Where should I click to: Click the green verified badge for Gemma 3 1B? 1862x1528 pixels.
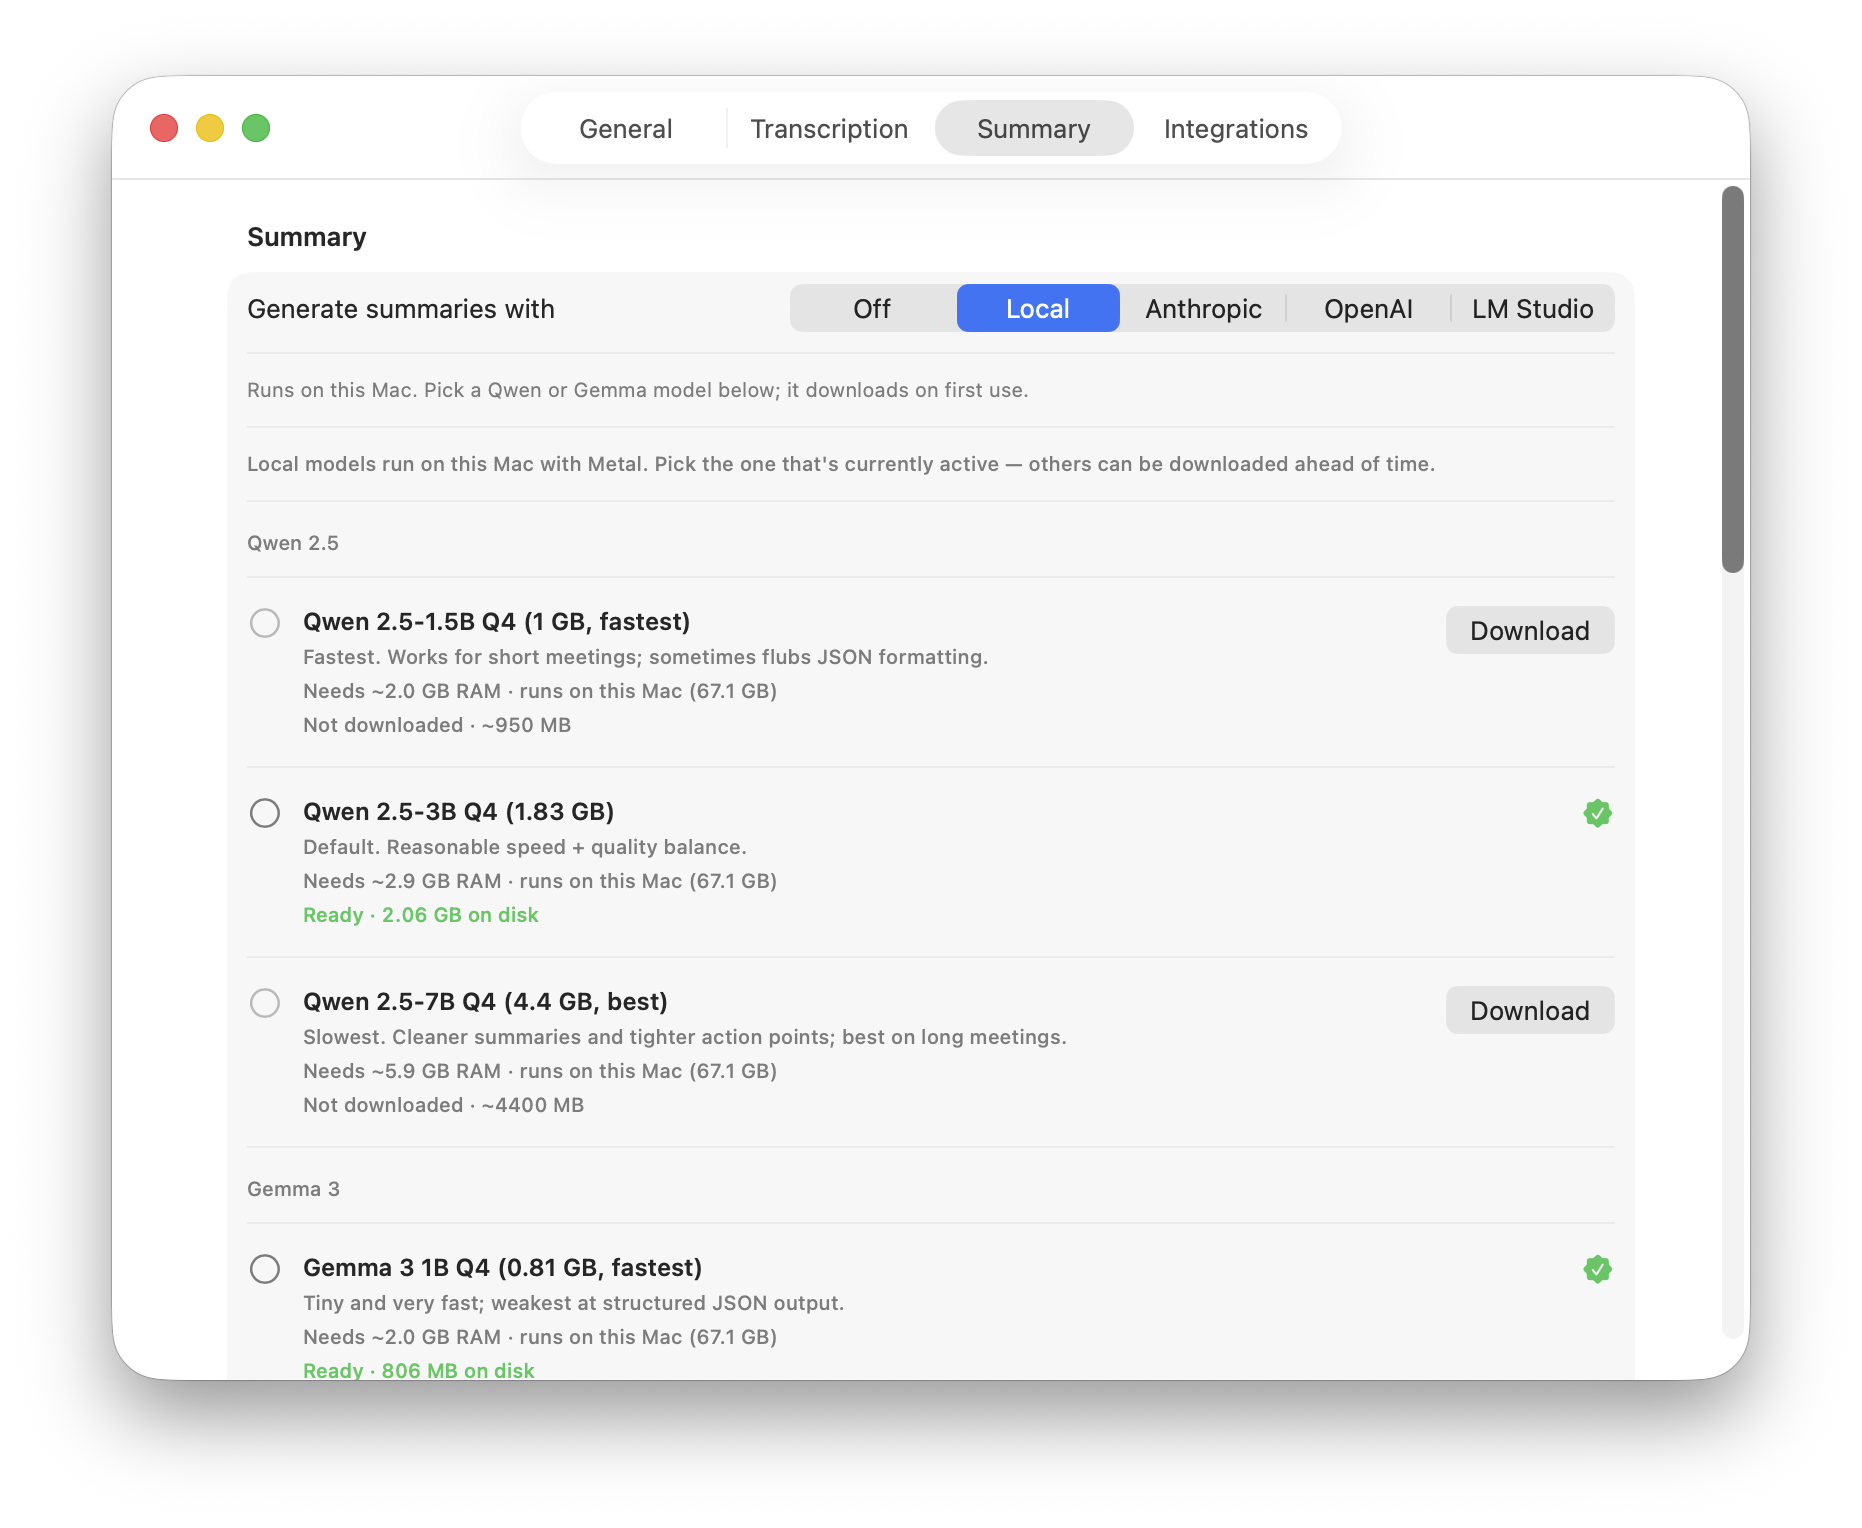[1597, 1269]
